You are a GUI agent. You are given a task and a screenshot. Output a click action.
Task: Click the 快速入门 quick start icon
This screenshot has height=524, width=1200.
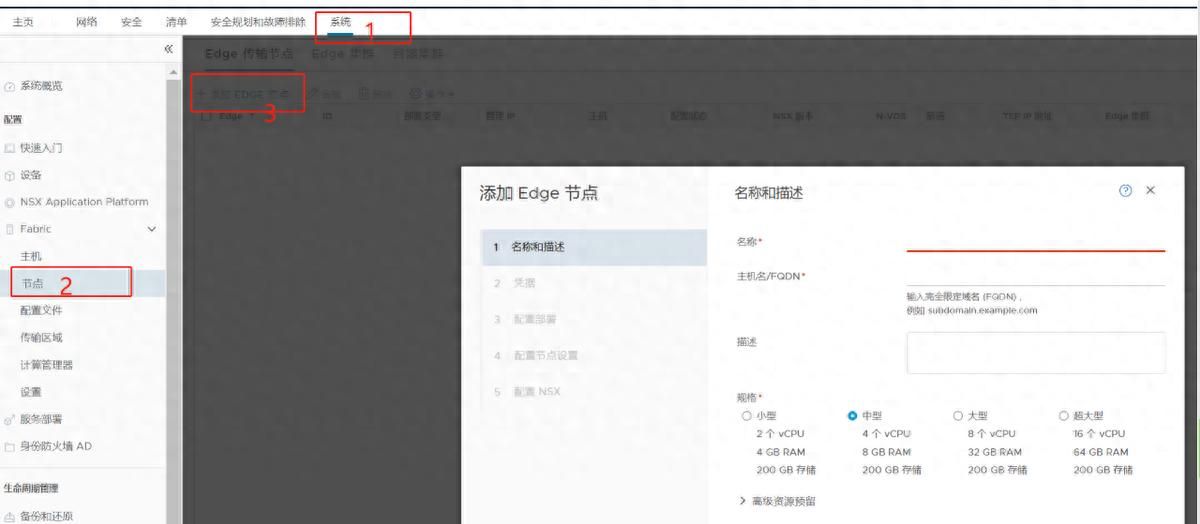coord(9,148)
